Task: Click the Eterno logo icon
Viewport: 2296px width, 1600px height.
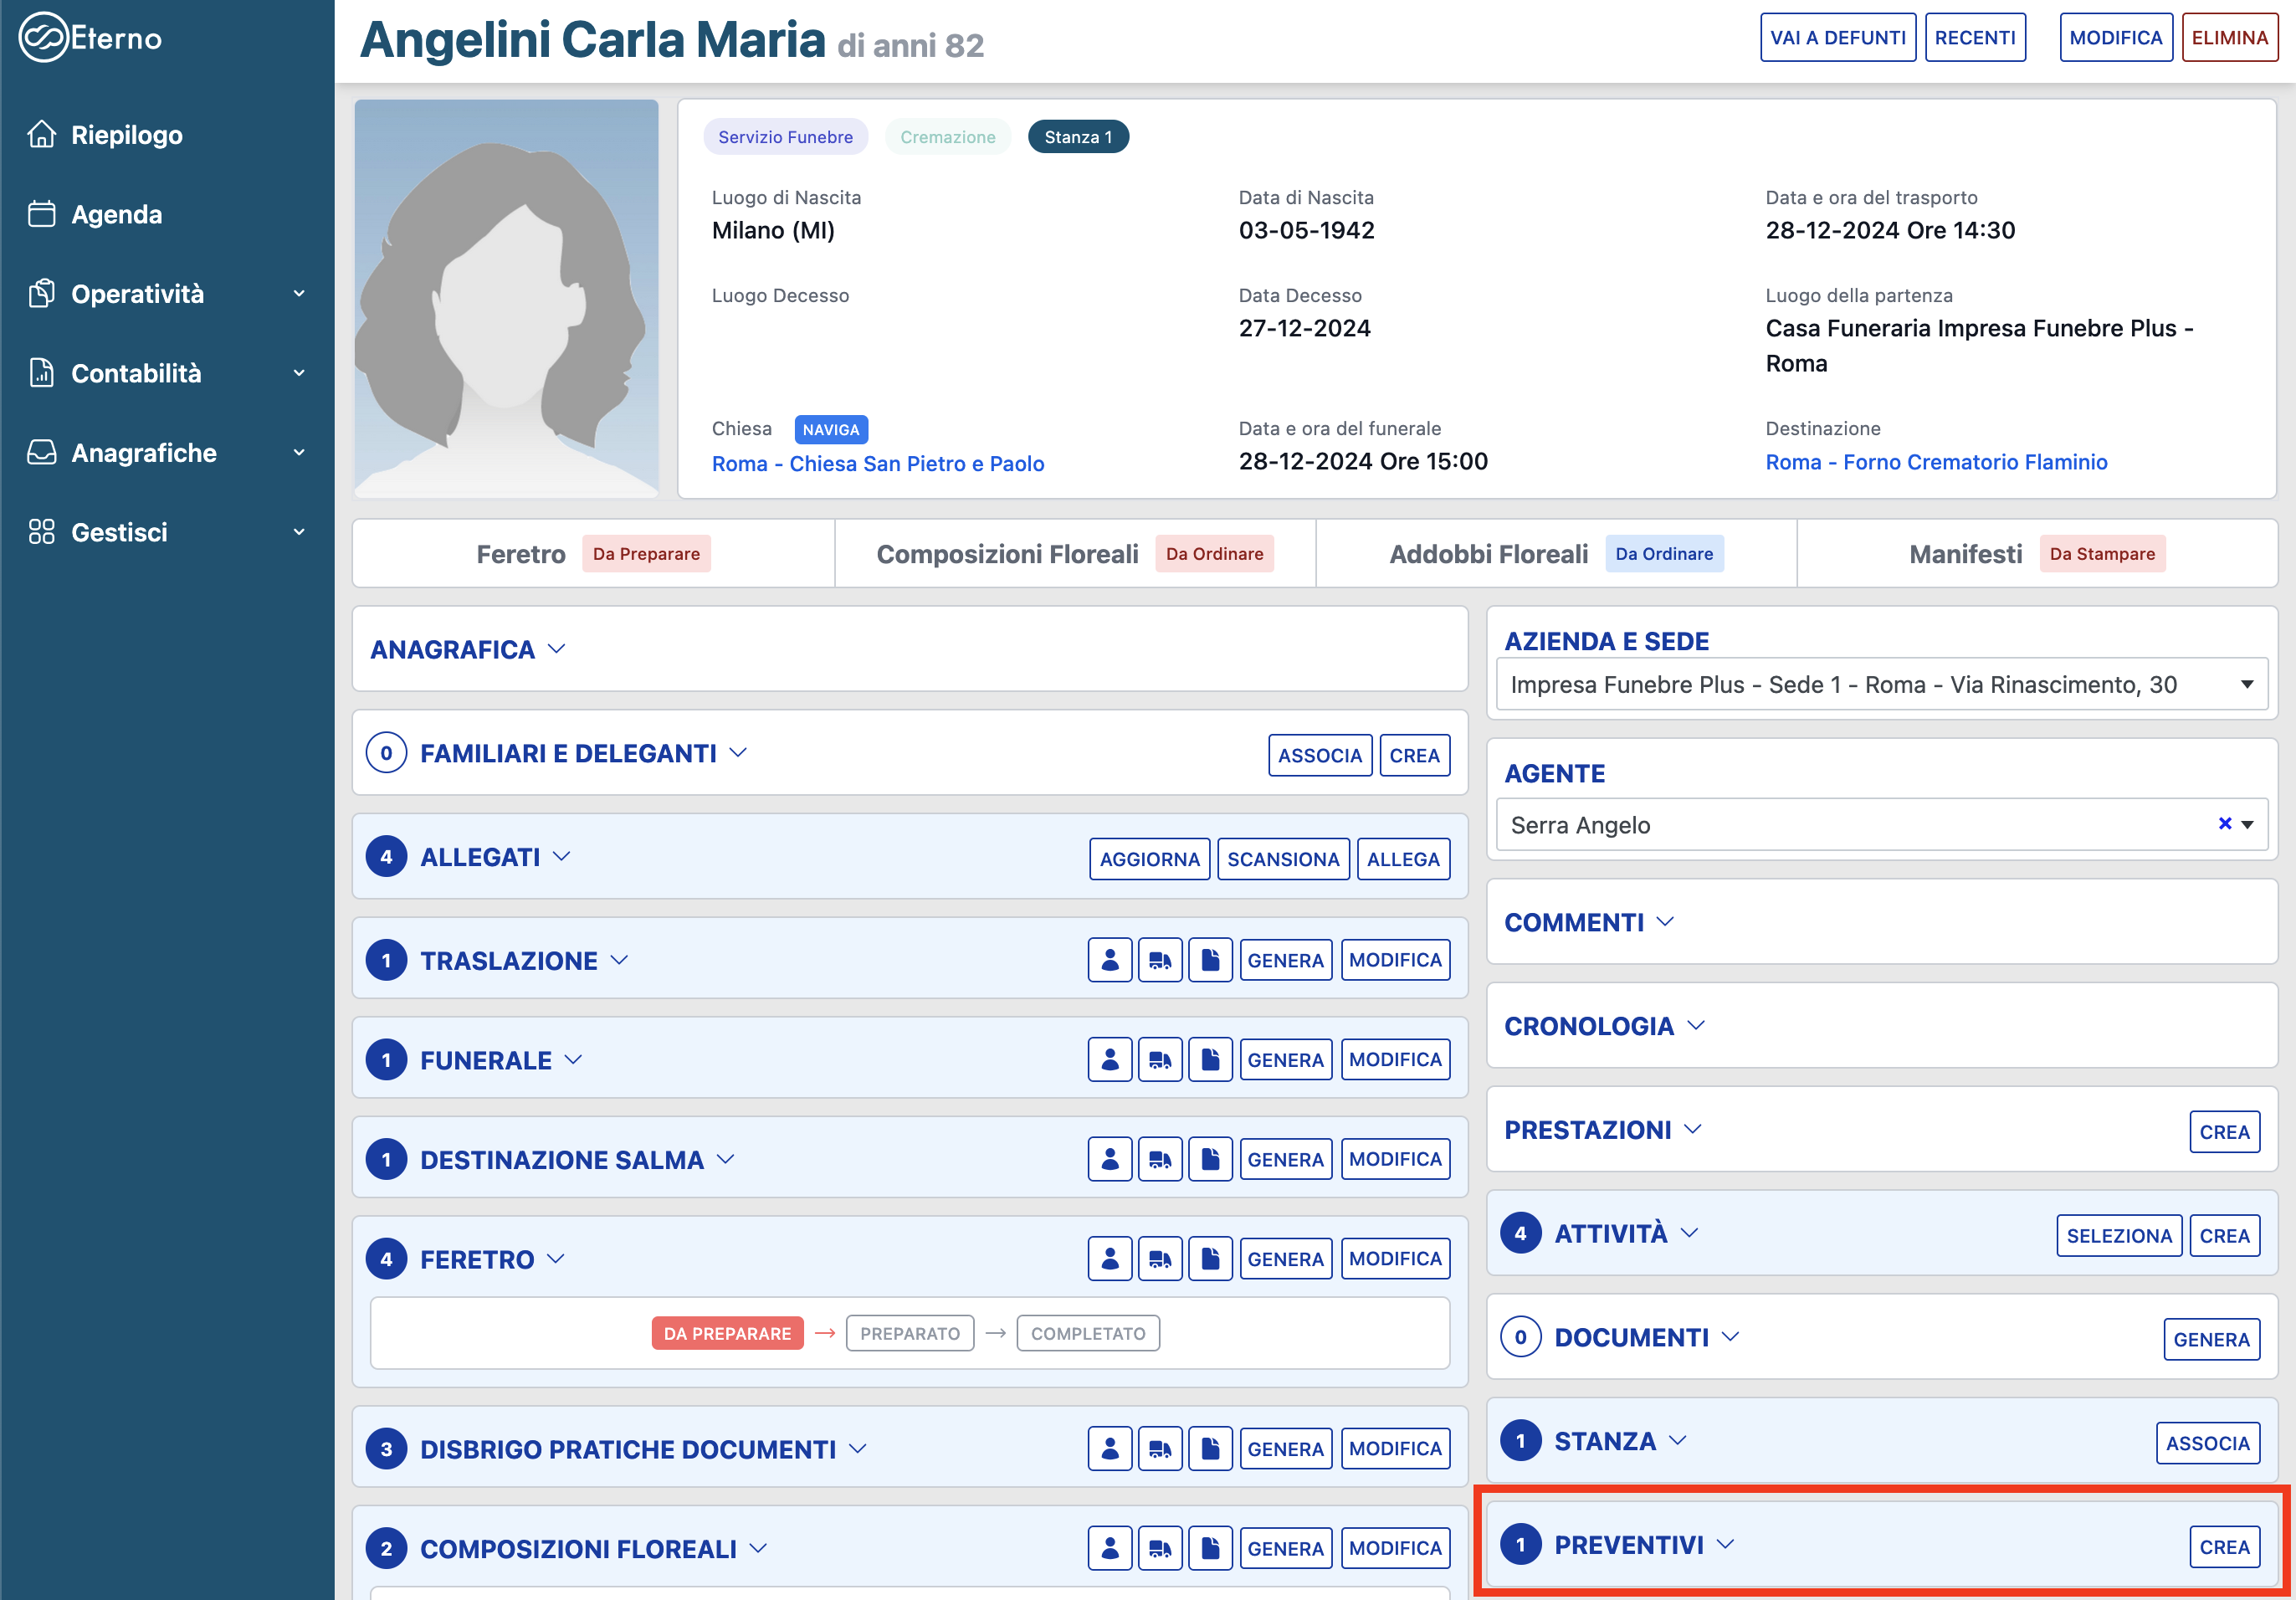Action: [x=42, y=38]
